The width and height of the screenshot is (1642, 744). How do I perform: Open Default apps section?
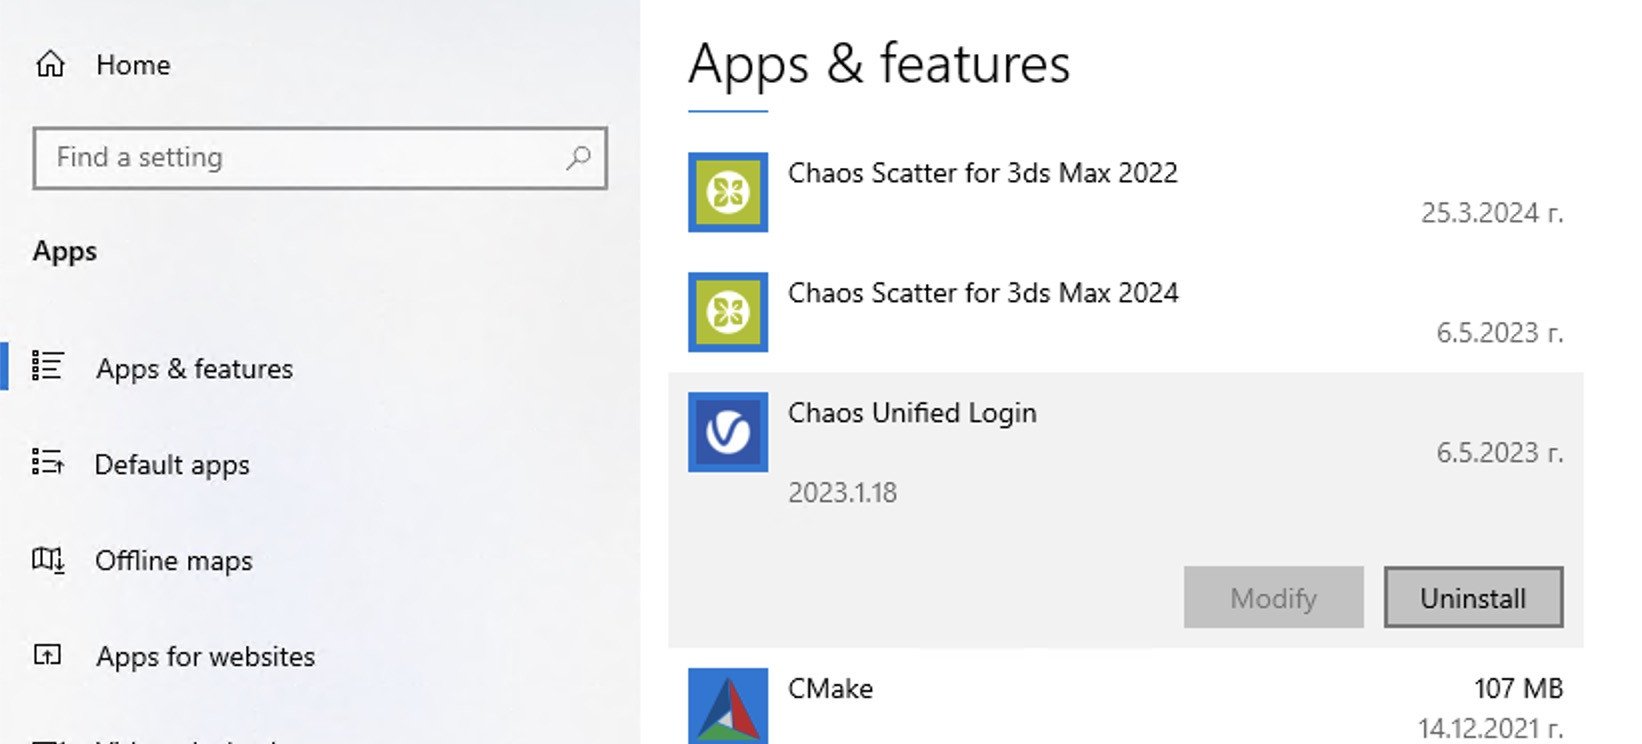pos(172,465)
